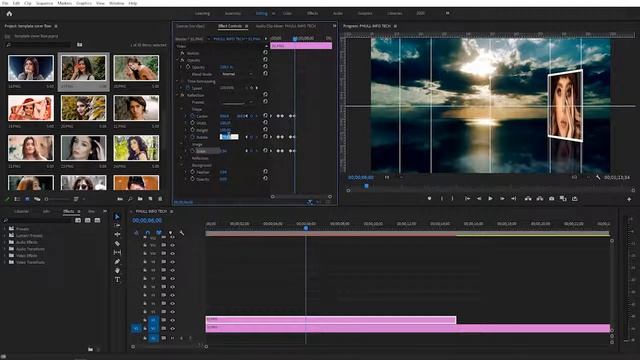640x360 pixels.
Task: Reset the Feather parameter value
Action: click(265, 172)
